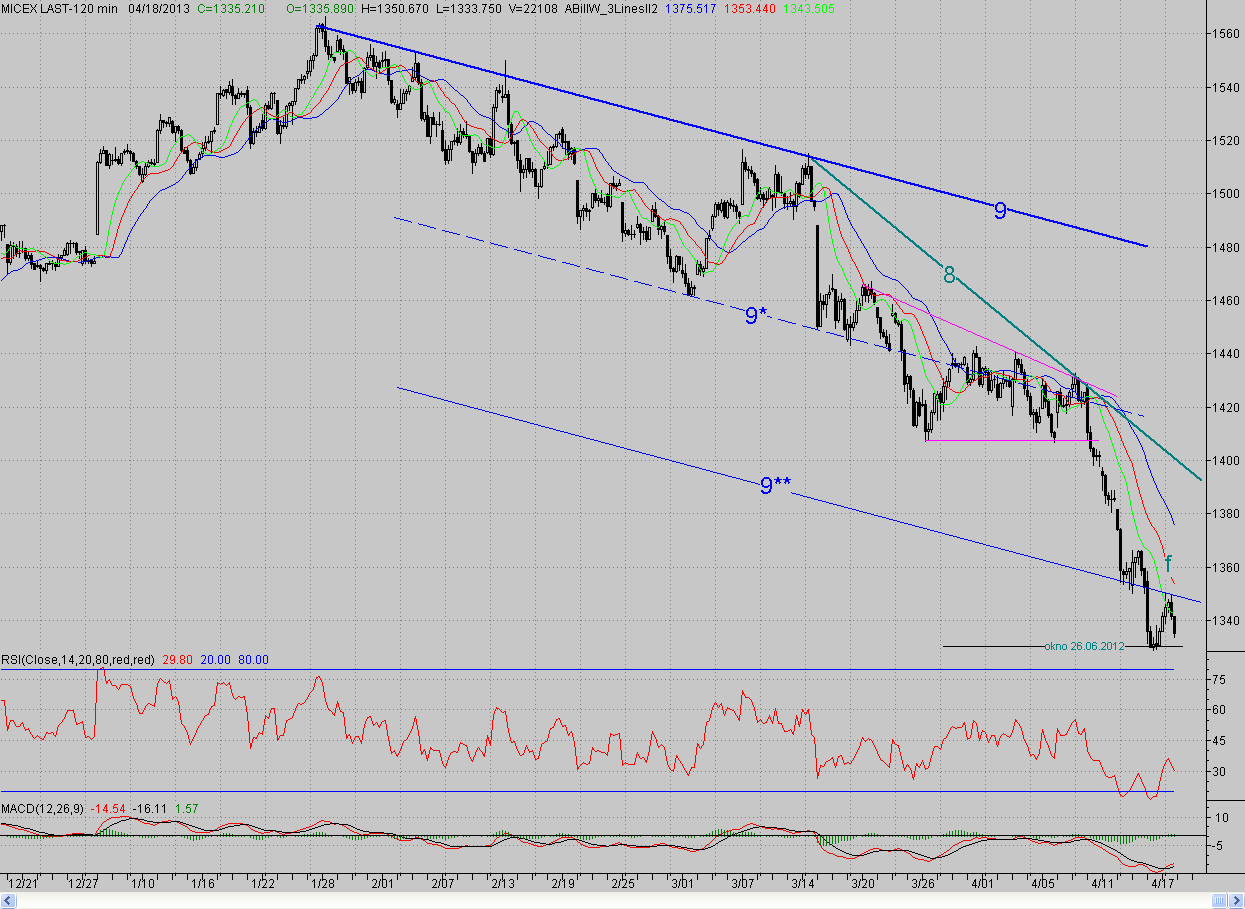This screenshot has width=1245, height=909.
Task: Click the left arrow of the horizontal scrollbar
Action: coord(9,900)
